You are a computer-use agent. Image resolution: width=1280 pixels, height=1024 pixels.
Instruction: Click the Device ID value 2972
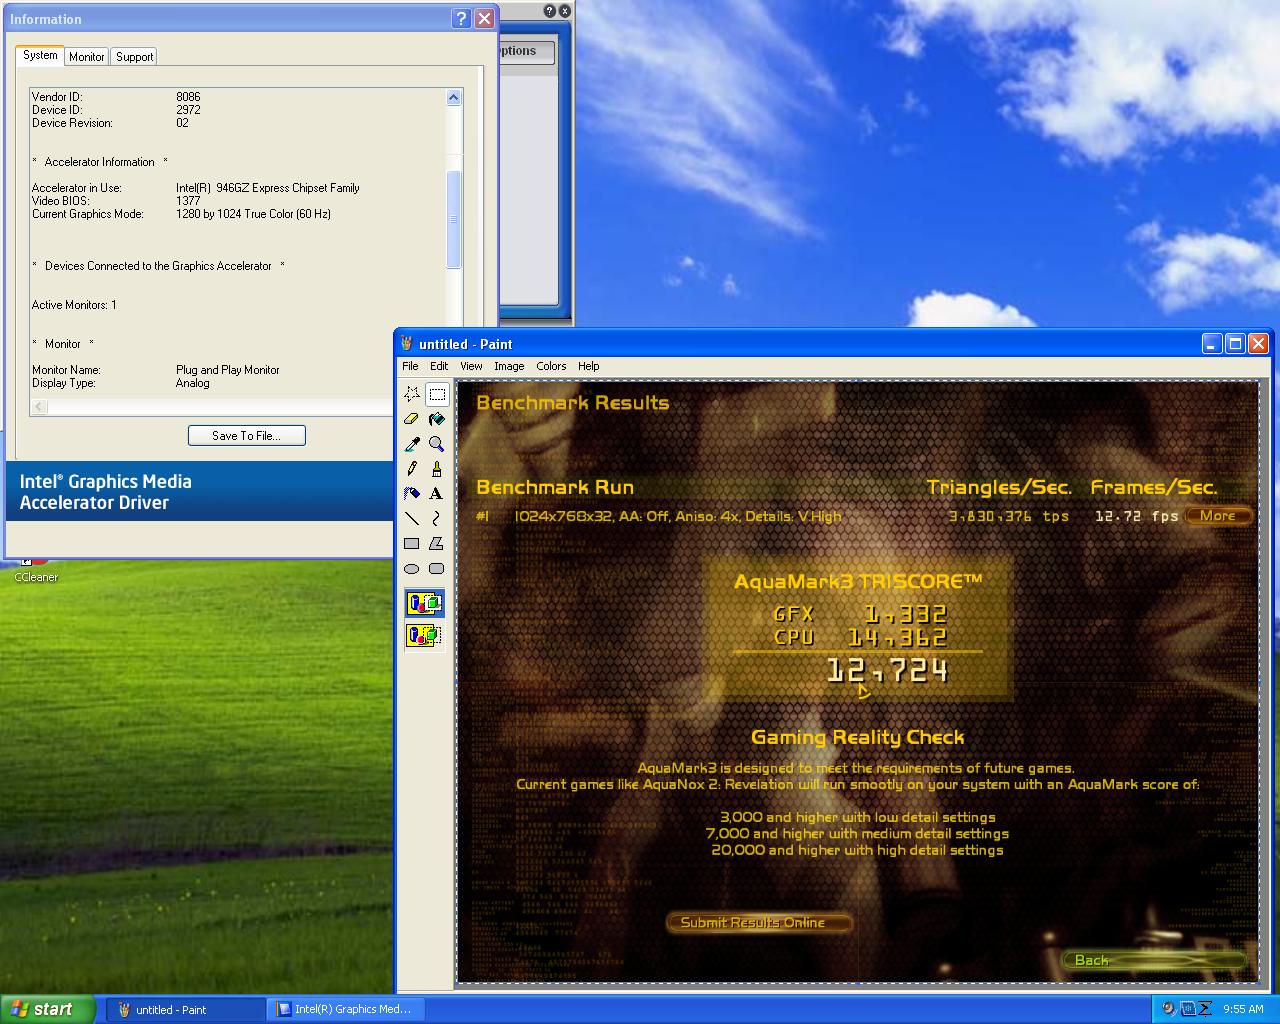click(x=188, y=110)
